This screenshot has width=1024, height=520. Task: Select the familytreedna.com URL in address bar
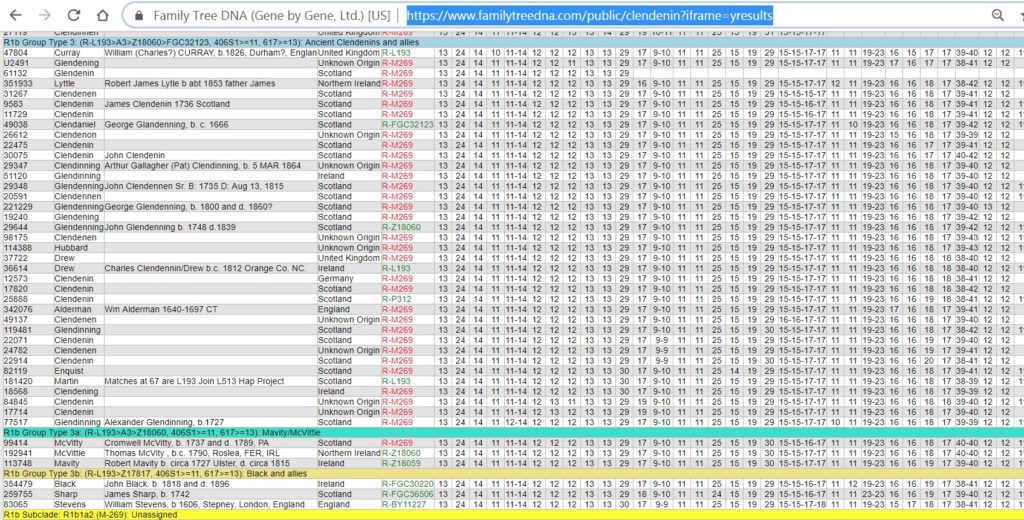(589, 15)
